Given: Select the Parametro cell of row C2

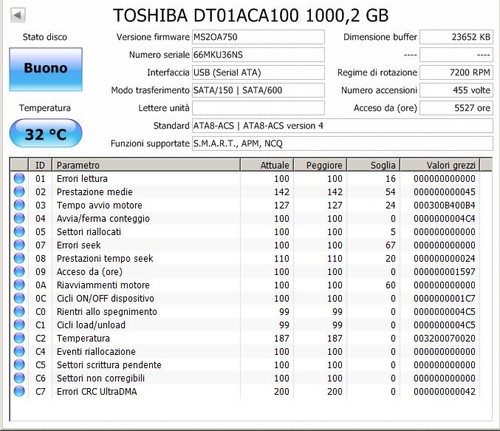Looking at the screenshot, I should point(83,338).
